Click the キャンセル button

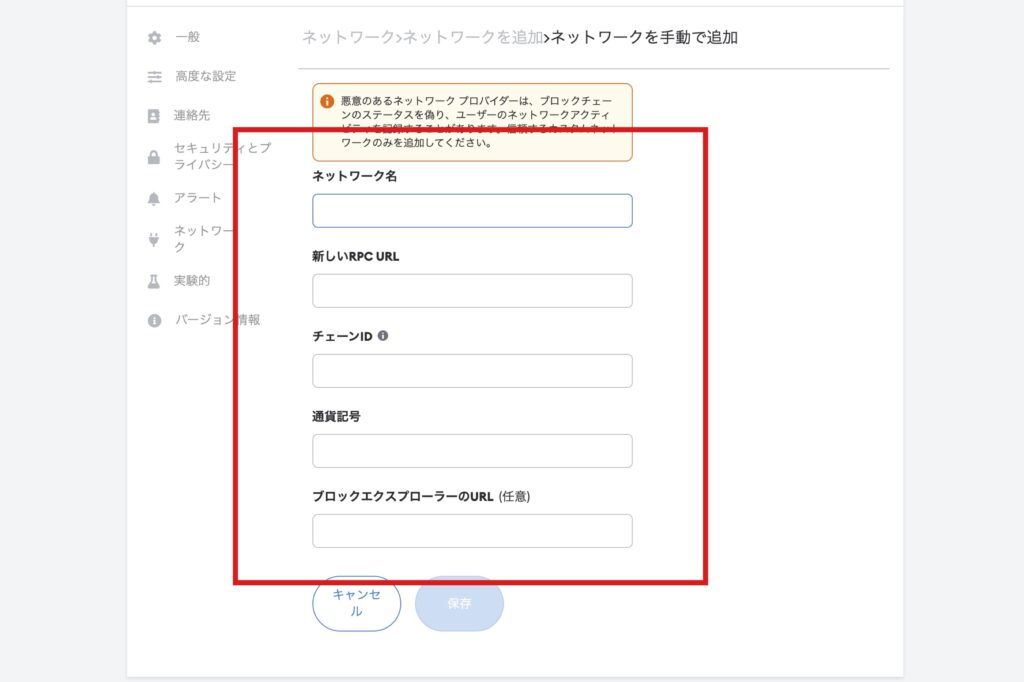click(357, 604)
